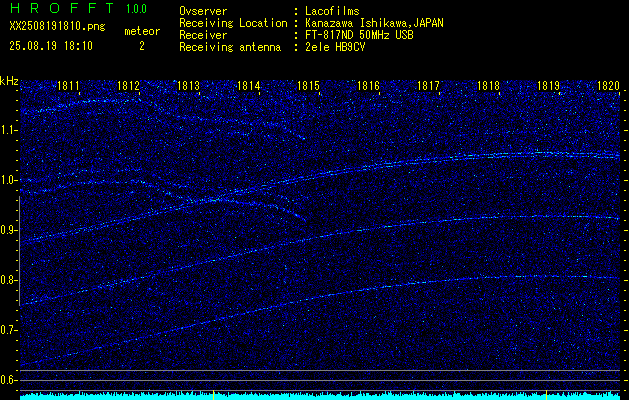
Task: Click the 2ele HB9CV antenna text
Action: pyautogui.click(x=335, y=47)
